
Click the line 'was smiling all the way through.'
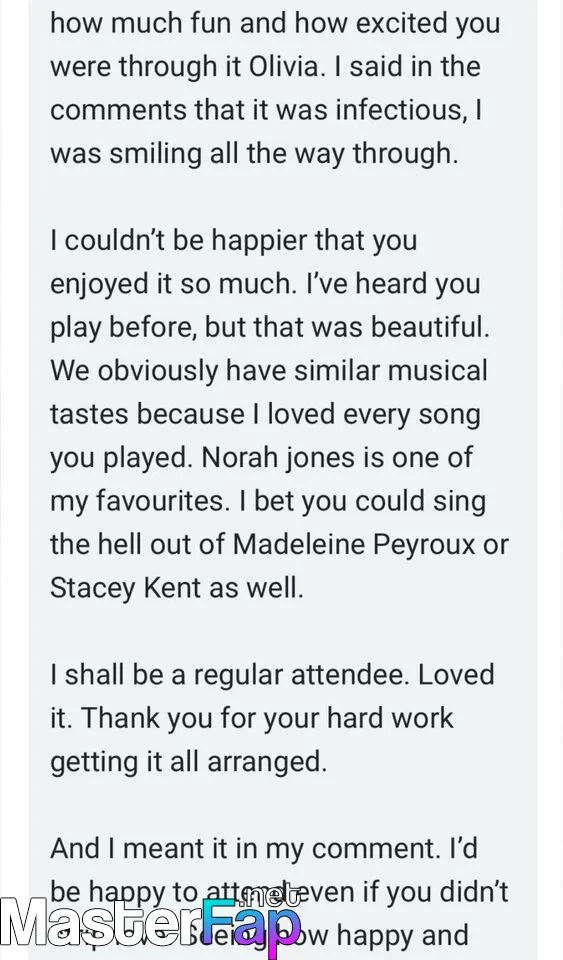[x=254, y=153]
